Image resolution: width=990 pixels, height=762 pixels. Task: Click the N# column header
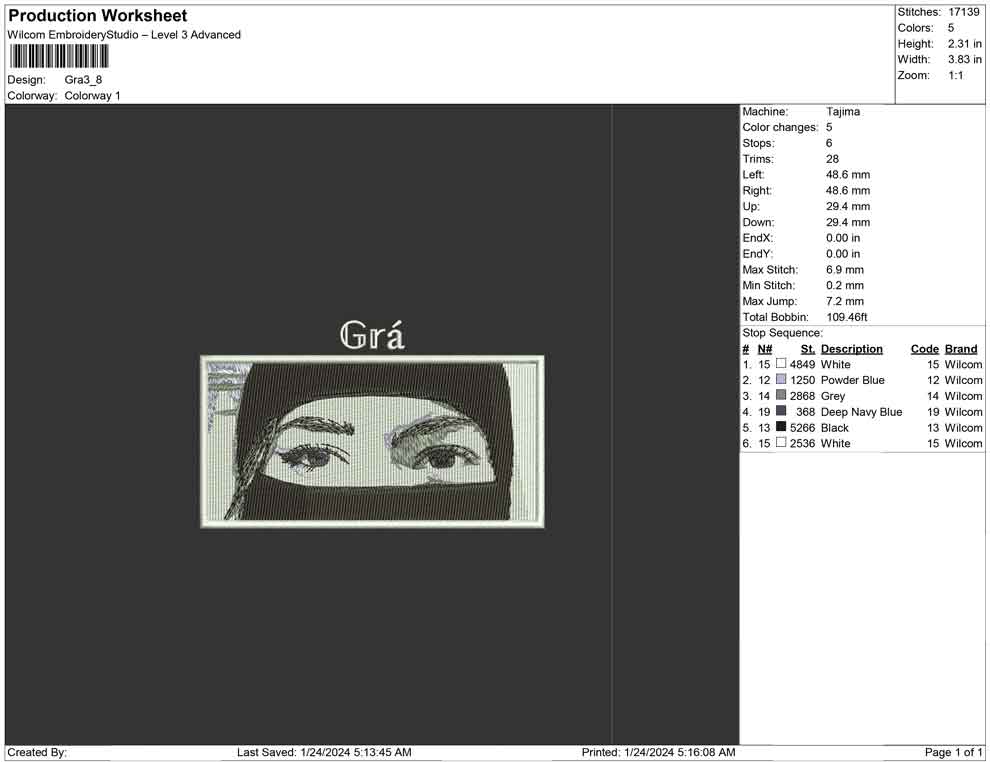765,349
